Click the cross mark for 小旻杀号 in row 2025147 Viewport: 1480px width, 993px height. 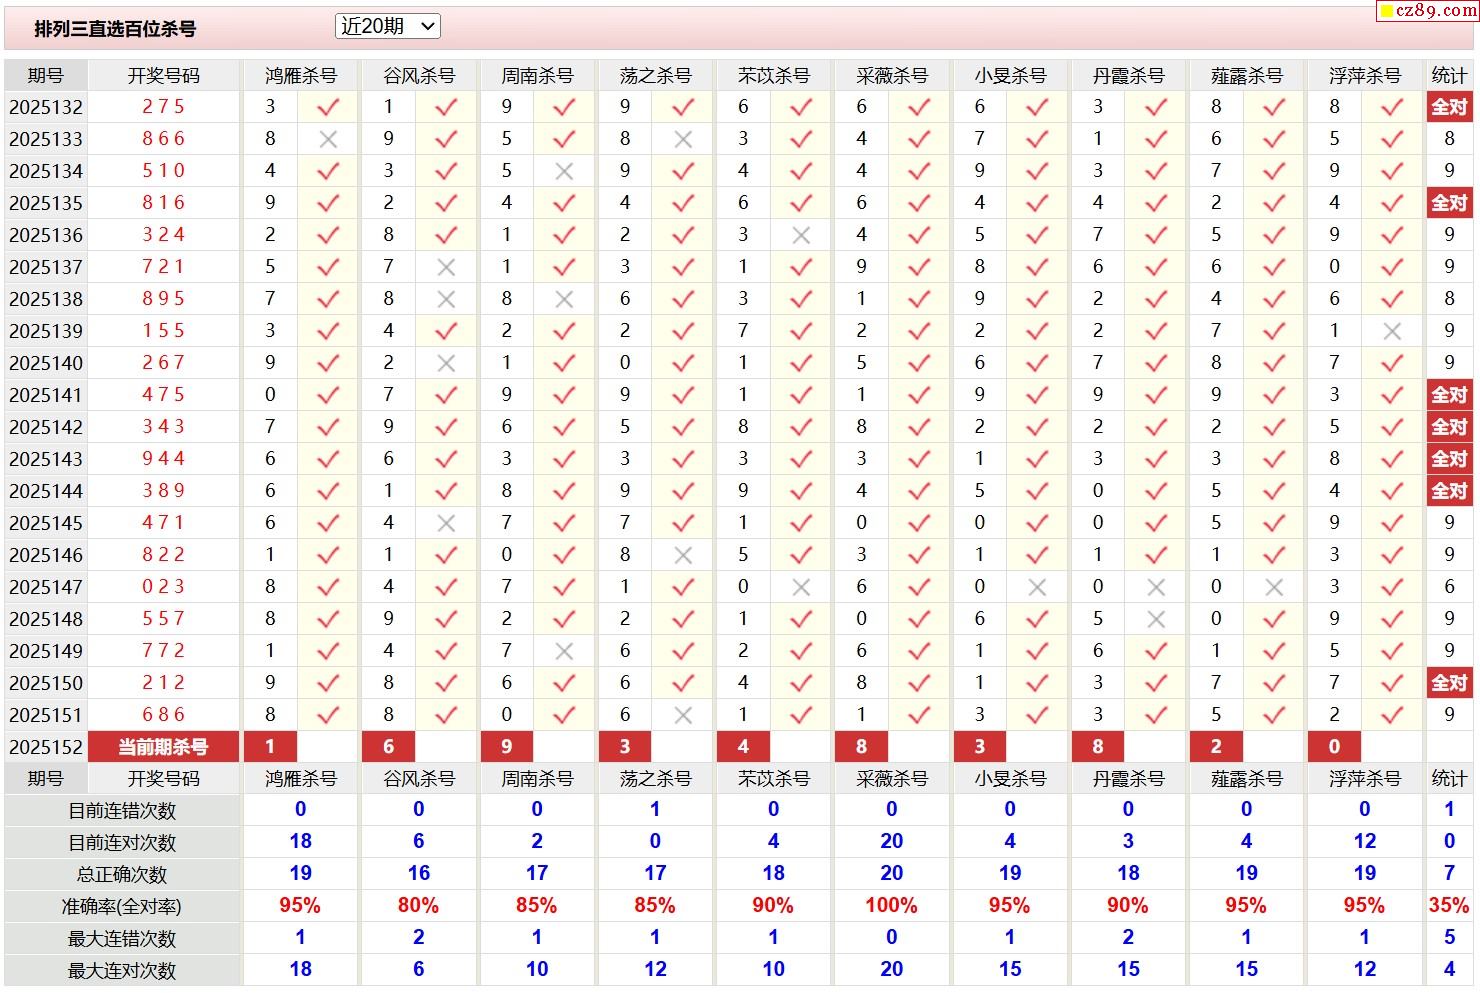[x=1037, y=587]
